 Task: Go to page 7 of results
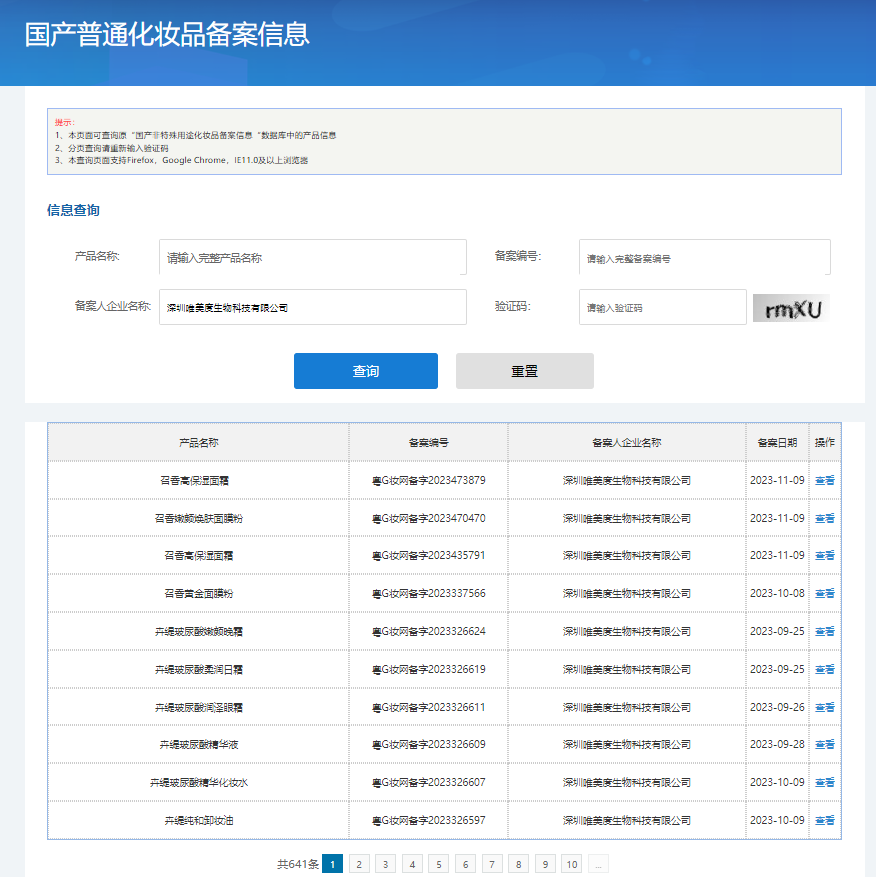492,864
